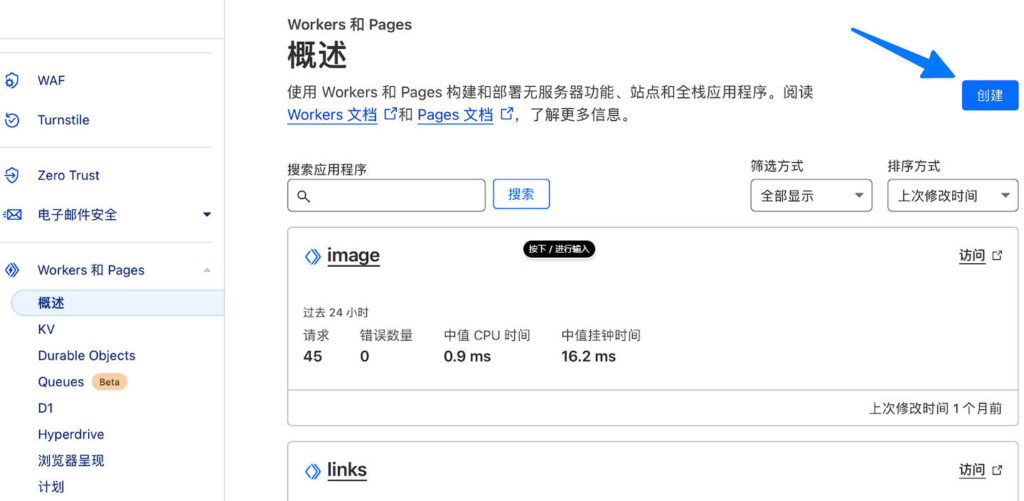
Task: Open Hyperdrive in the sidebar
Action: pyautogui.click(x=71, y=434)
